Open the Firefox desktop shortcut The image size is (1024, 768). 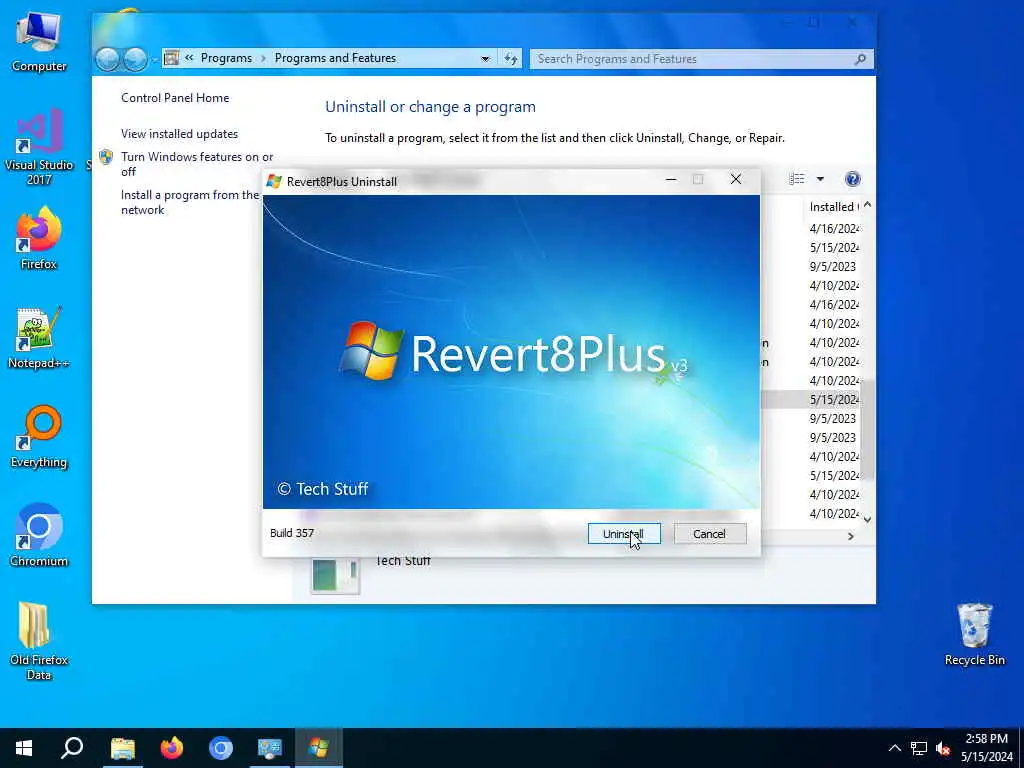point(39,238)
